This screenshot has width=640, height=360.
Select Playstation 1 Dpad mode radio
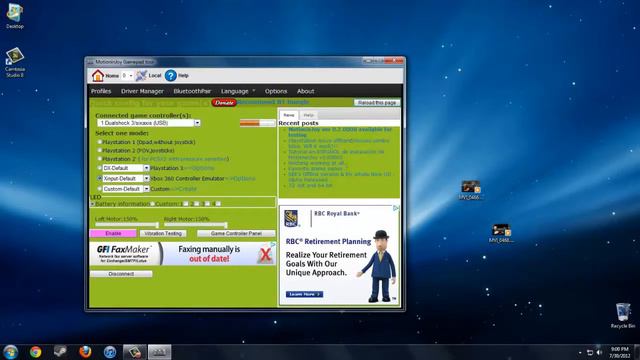tap(99, 142)
